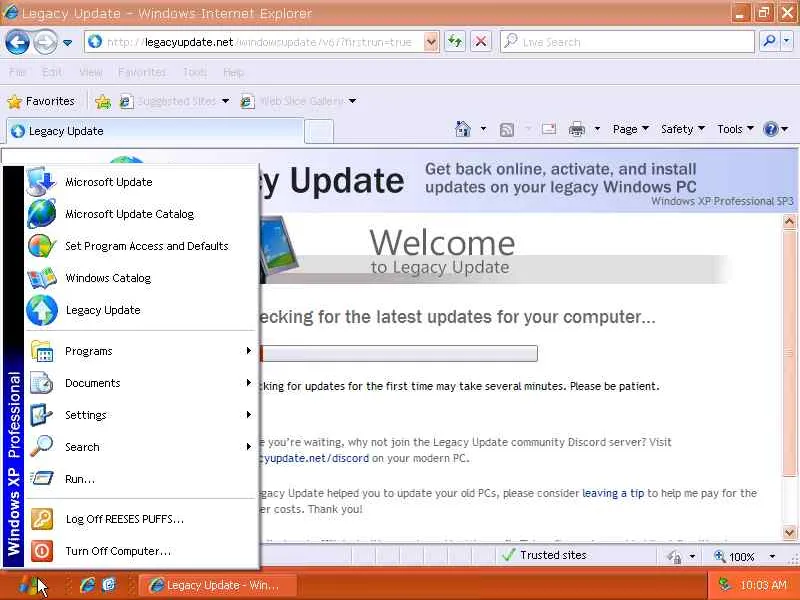
Task: Launch Legacy Update from Start menu
Action: pos(142,310)
